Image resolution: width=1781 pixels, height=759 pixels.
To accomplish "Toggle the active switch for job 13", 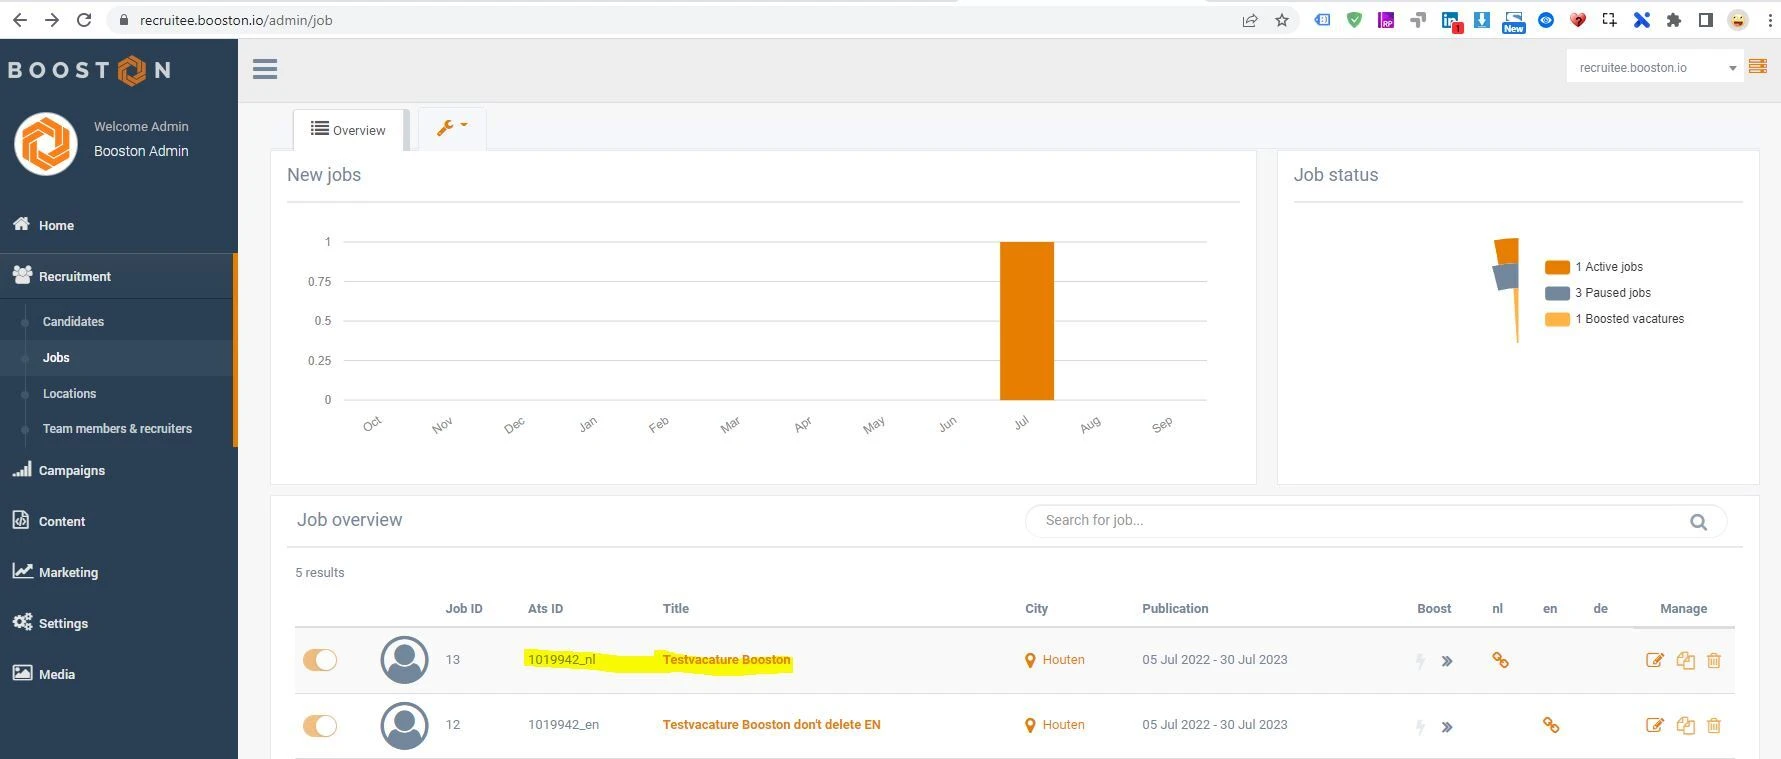I will point(320,660).
